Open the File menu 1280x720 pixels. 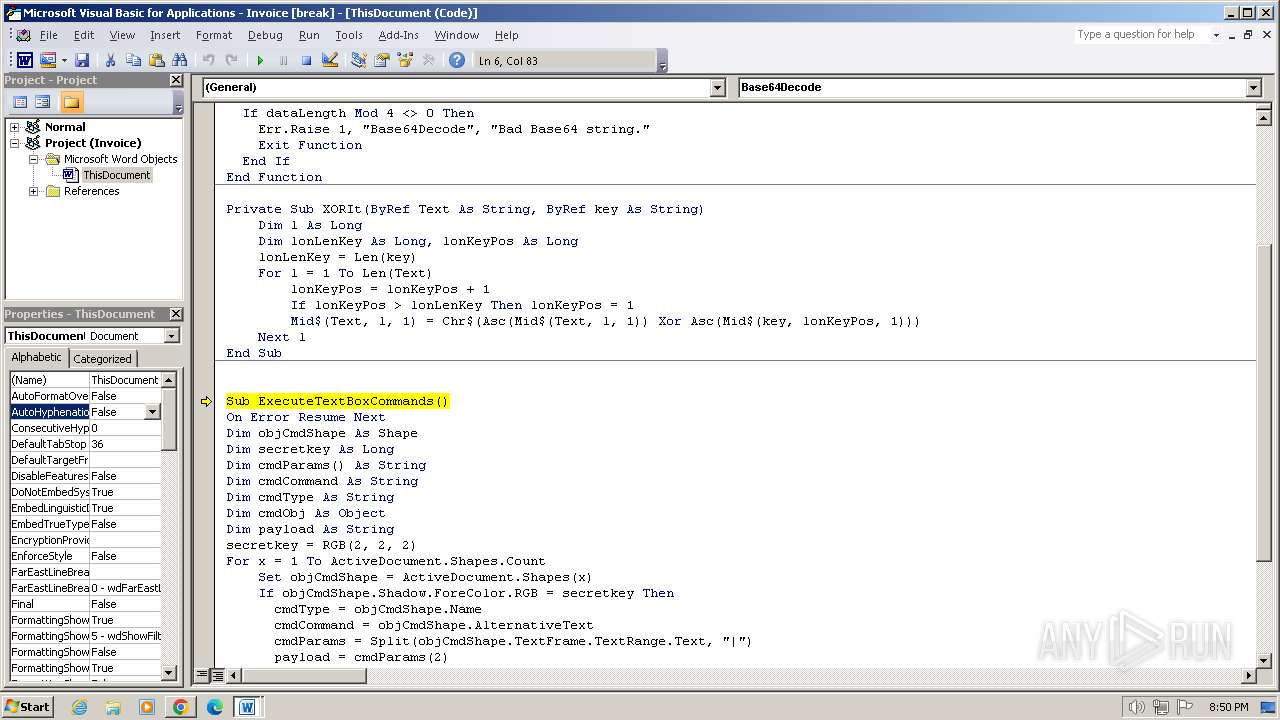48,35
